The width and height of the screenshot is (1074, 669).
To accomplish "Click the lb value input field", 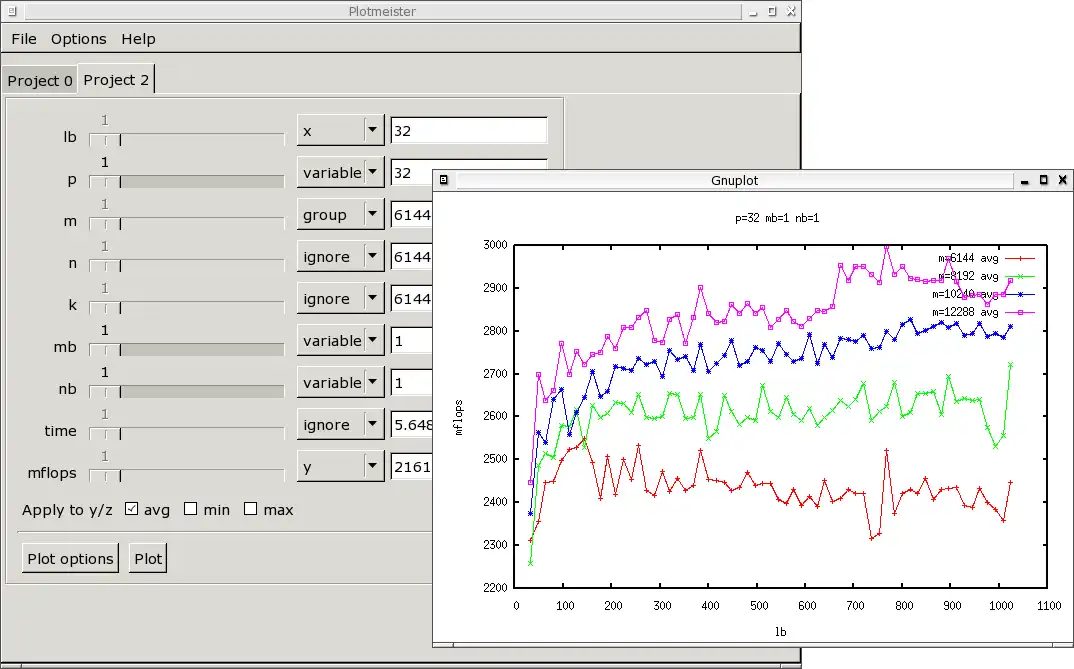I will pyautogui.click(x=469, y=131).
